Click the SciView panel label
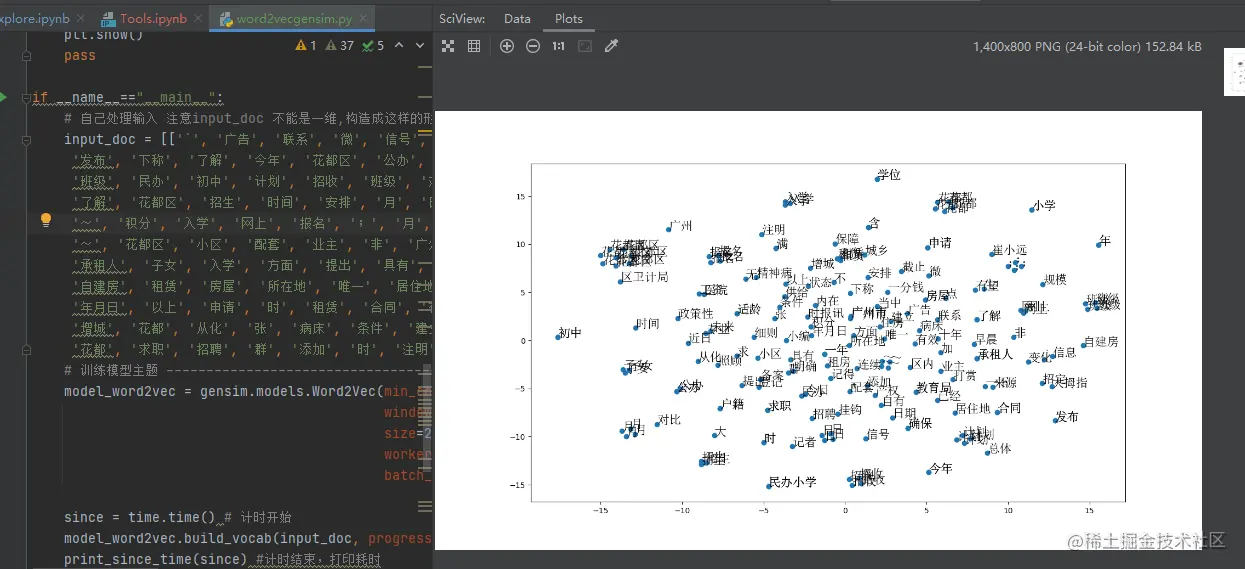Screen dimensions: 1245x569 pos(462,19)
